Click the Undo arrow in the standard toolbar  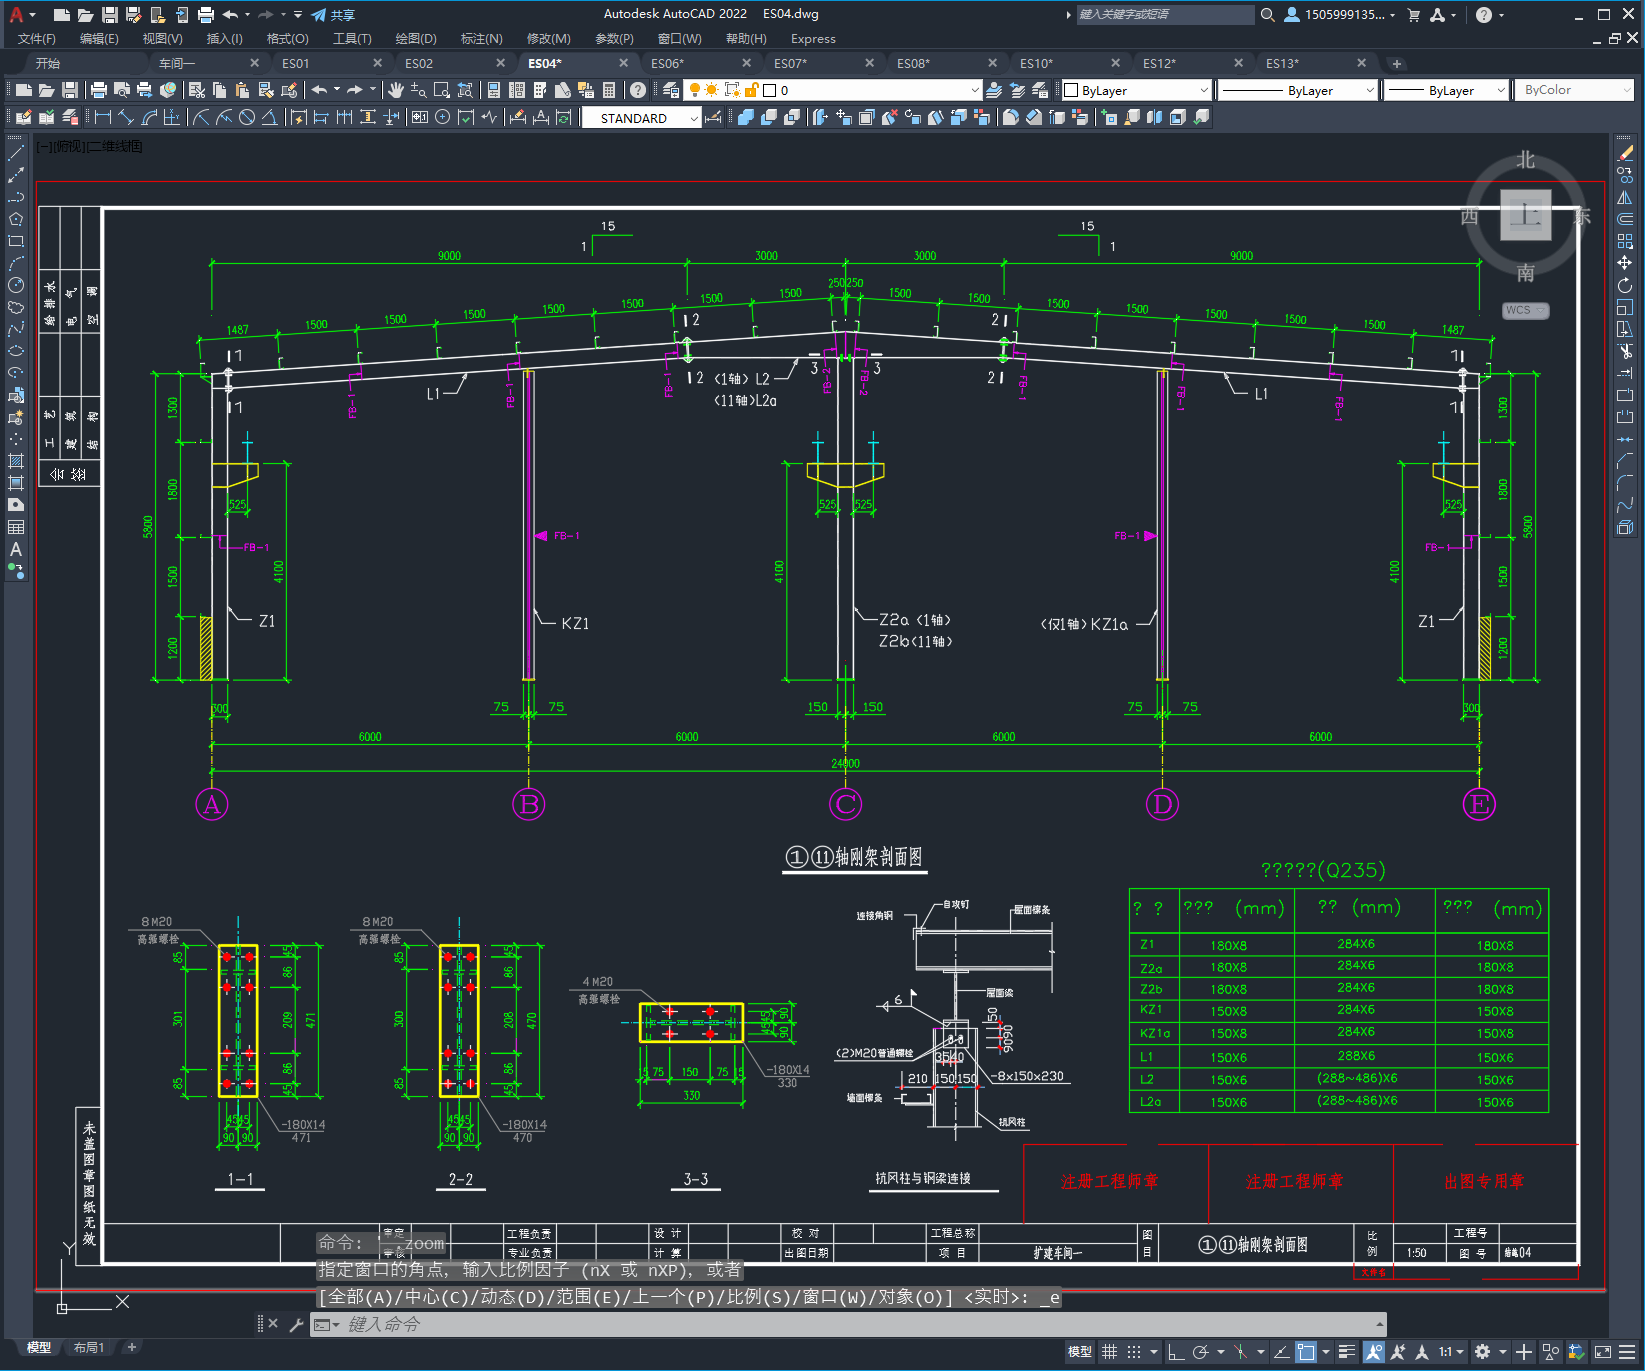click(x=319, y=90)
